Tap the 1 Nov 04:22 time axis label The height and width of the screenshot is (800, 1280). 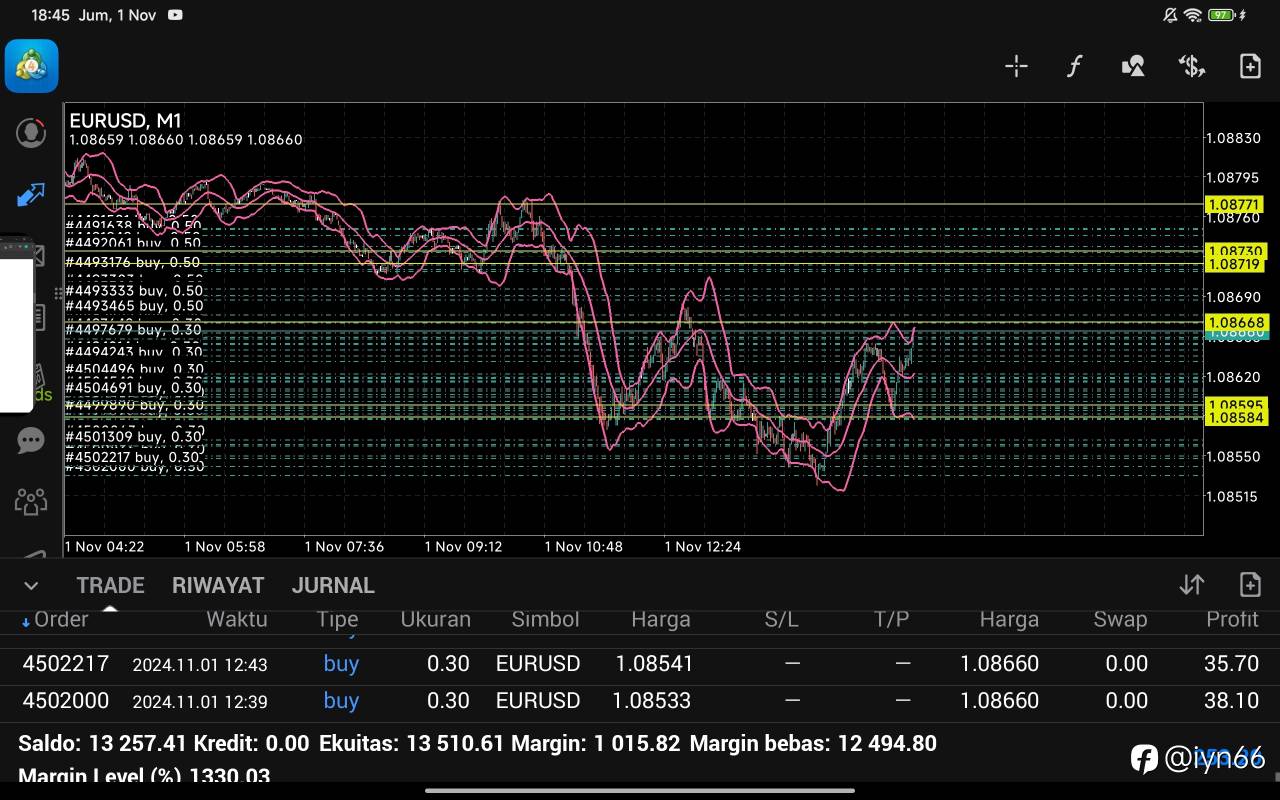point(104,547)
